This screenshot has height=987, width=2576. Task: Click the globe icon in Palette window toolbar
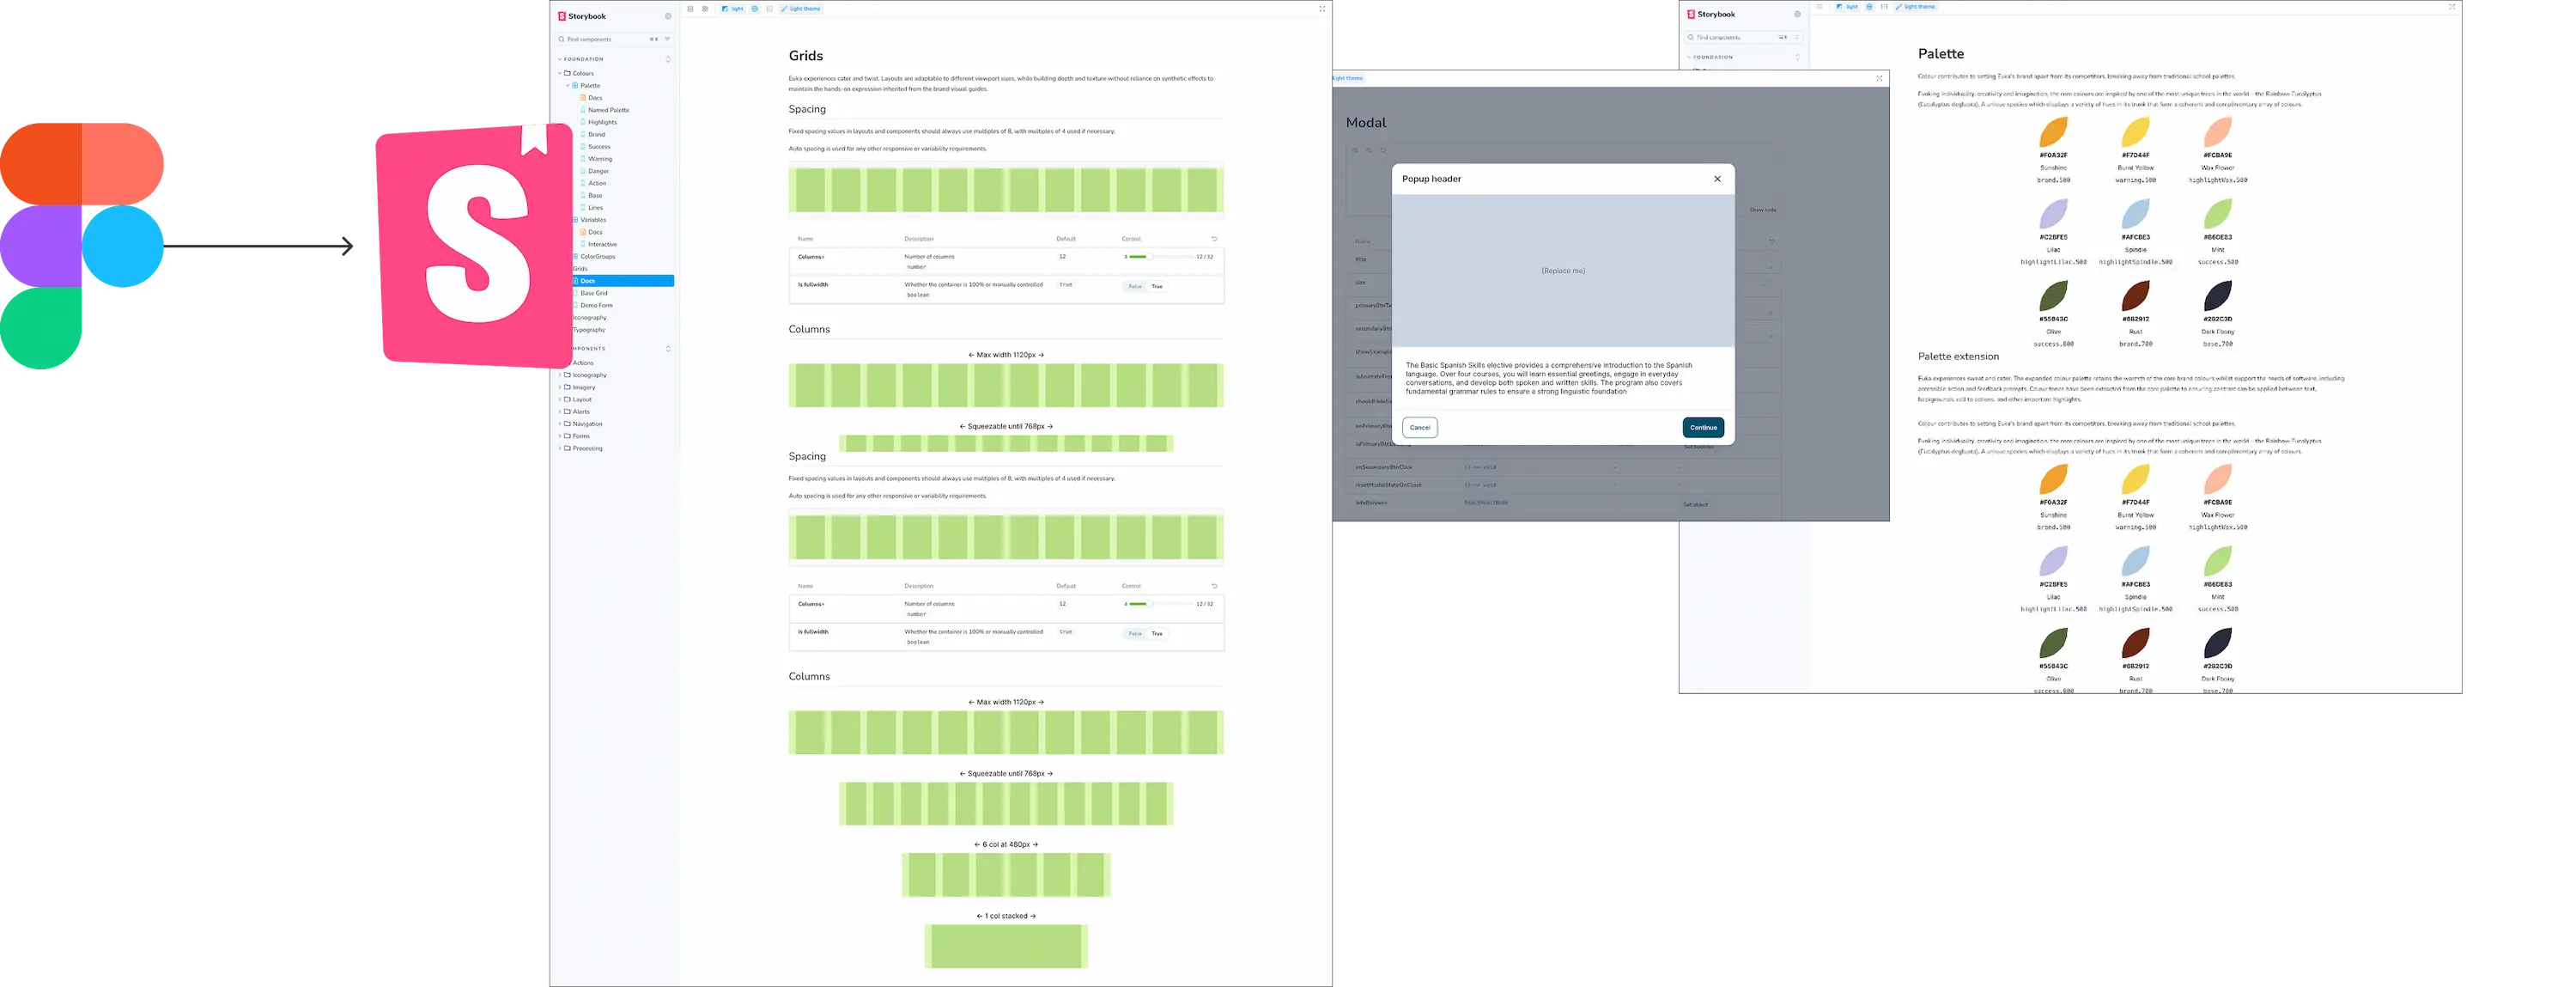pos(1869,7)
